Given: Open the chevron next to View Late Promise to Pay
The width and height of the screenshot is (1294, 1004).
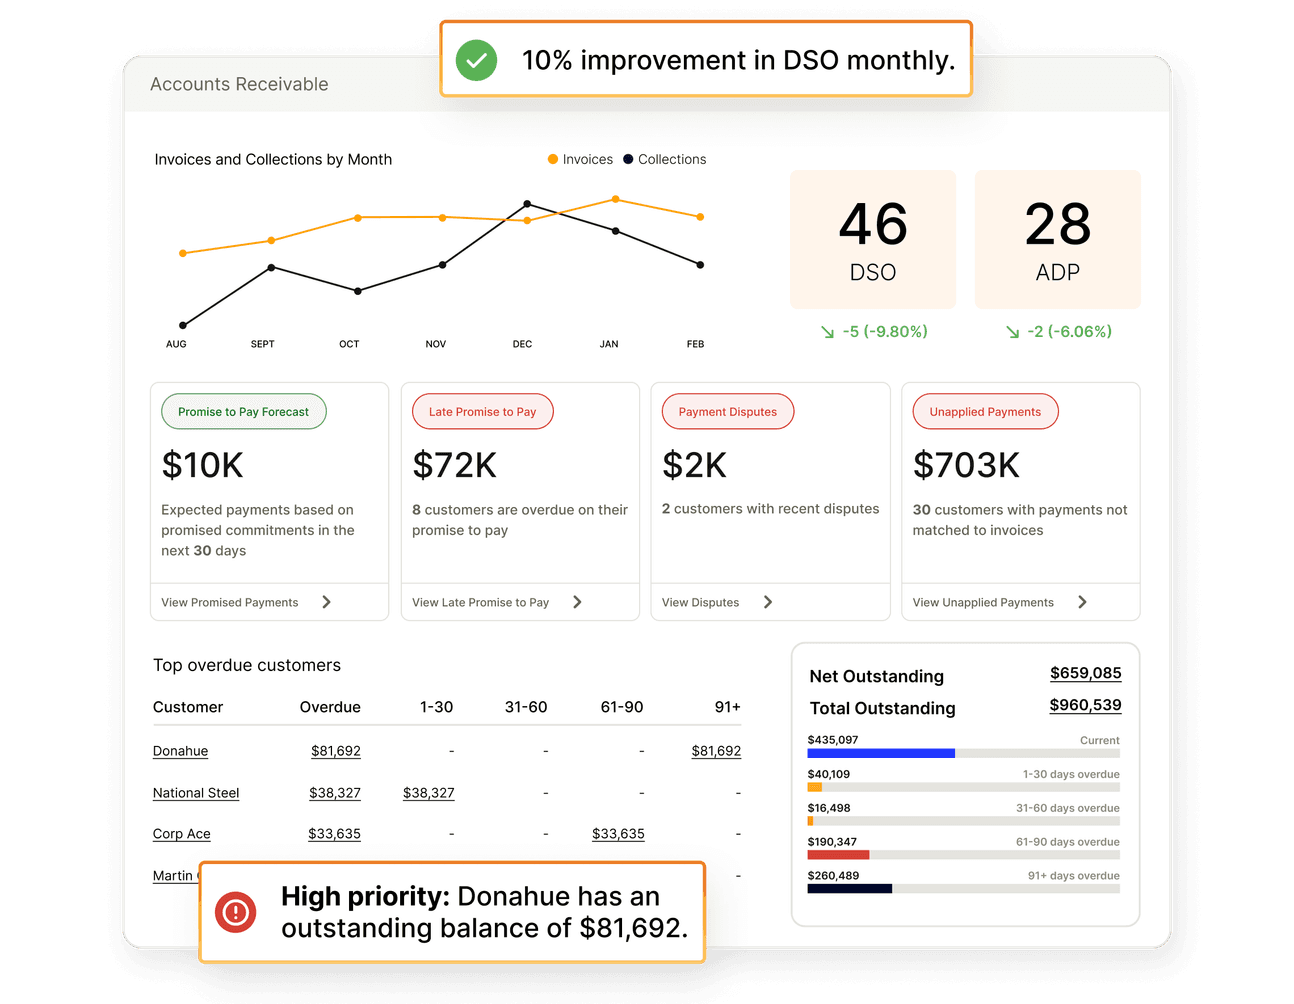Looking at the screenshot, I should (x=577, y=602).
